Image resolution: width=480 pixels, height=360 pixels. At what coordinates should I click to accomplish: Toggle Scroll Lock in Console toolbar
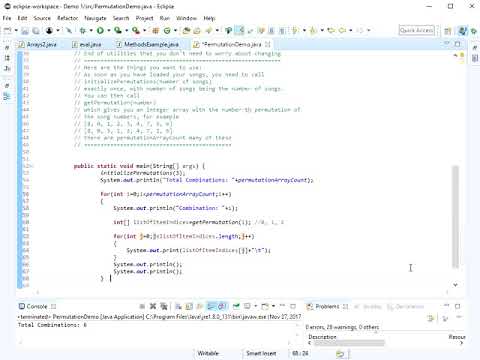point(189,306)
